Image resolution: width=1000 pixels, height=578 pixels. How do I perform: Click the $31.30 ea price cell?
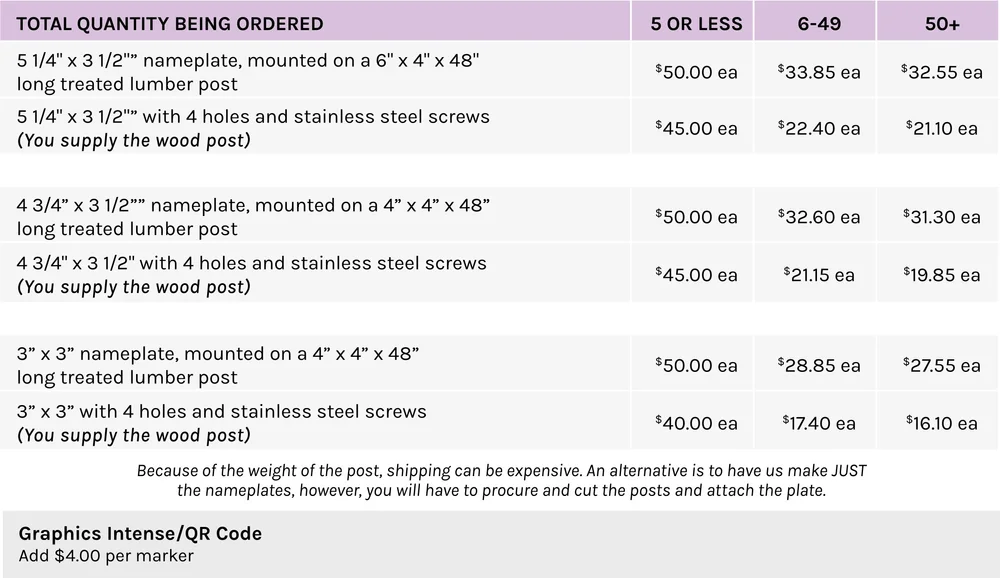pos(941,216)
